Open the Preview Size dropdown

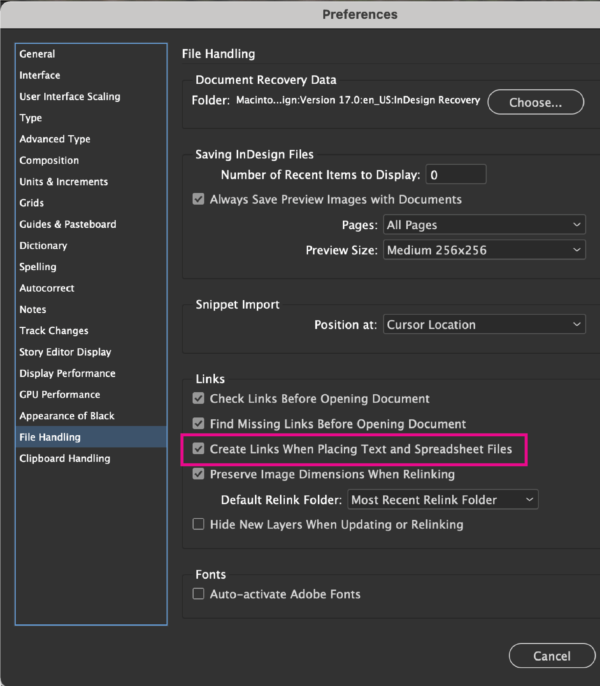point(484,250)
